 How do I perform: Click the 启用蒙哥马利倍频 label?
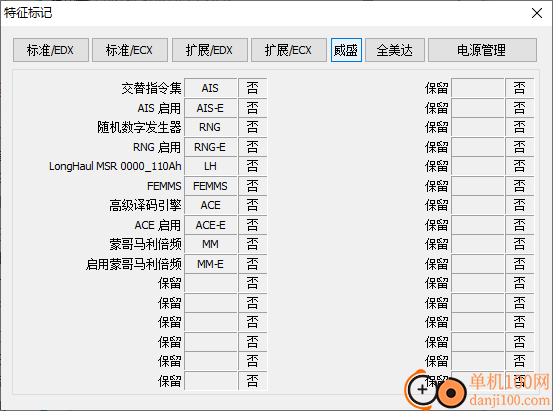[x=134, y=264]
